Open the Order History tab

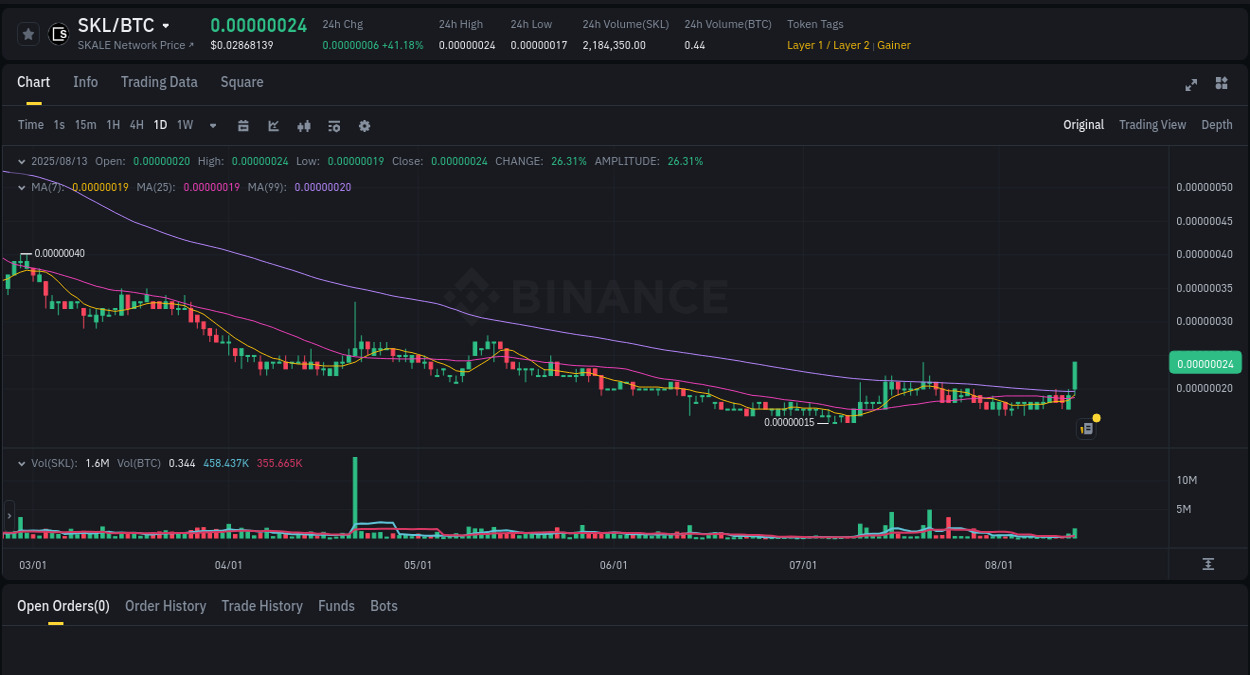[165, 606]
